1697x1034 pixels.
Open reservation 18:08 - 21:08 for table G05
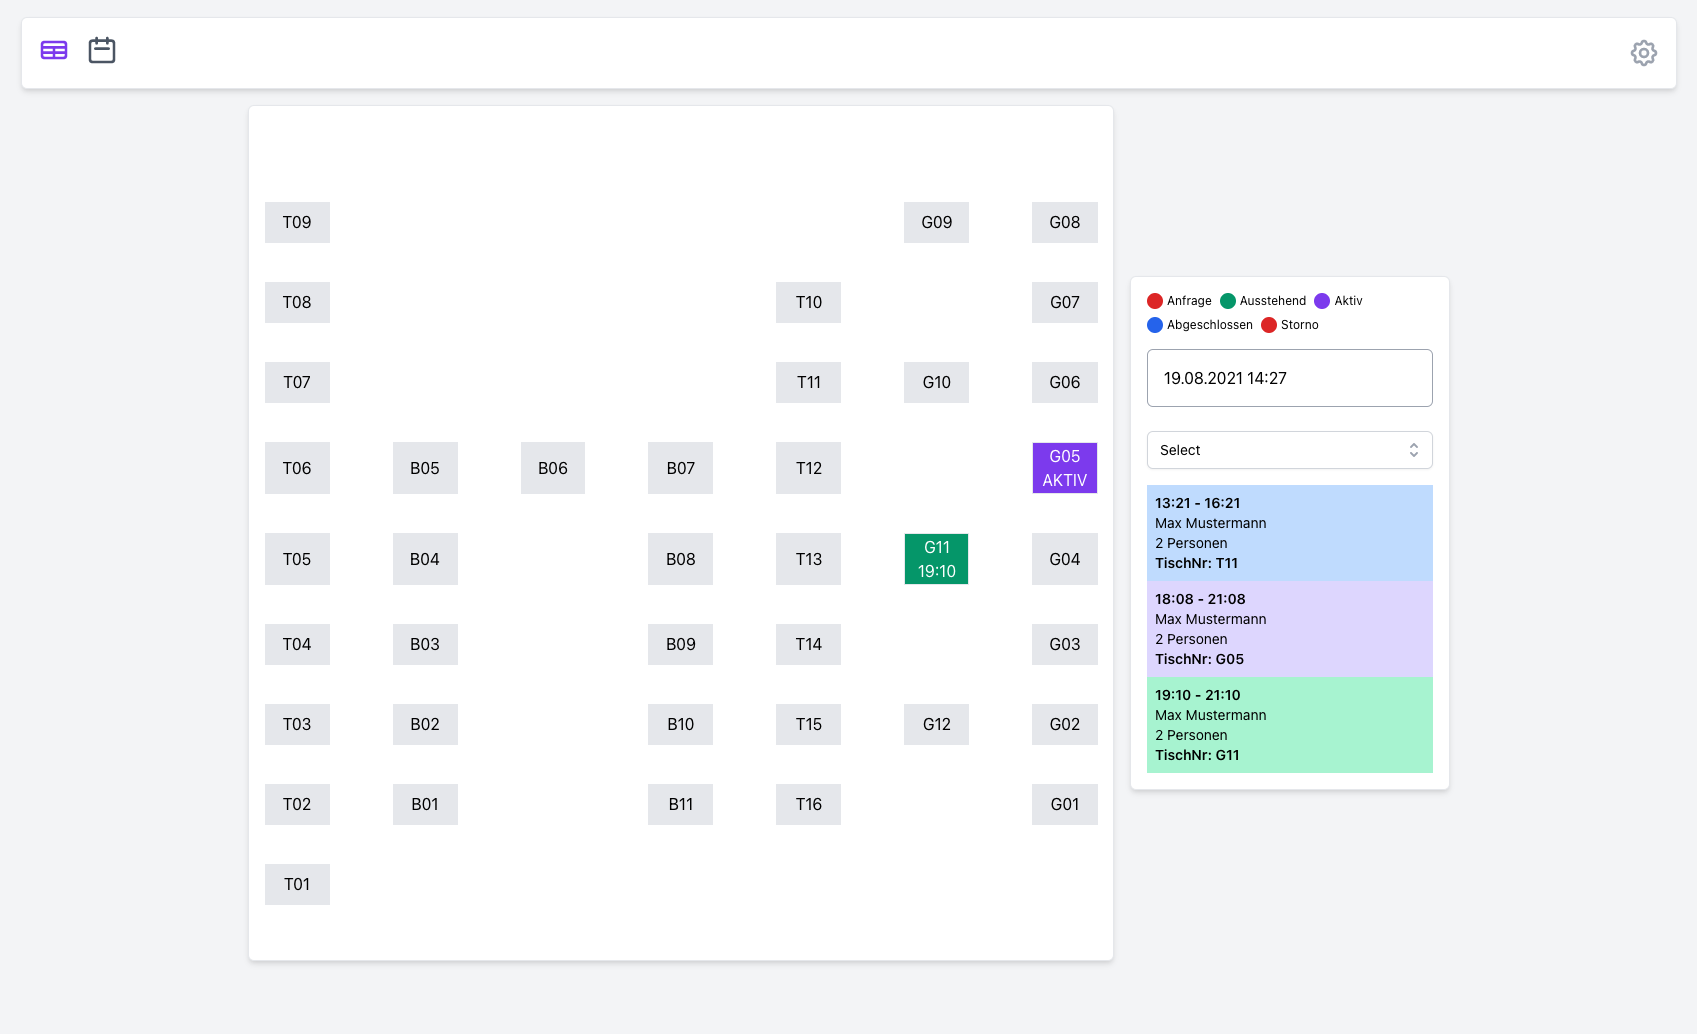(x=1289, y=629)
